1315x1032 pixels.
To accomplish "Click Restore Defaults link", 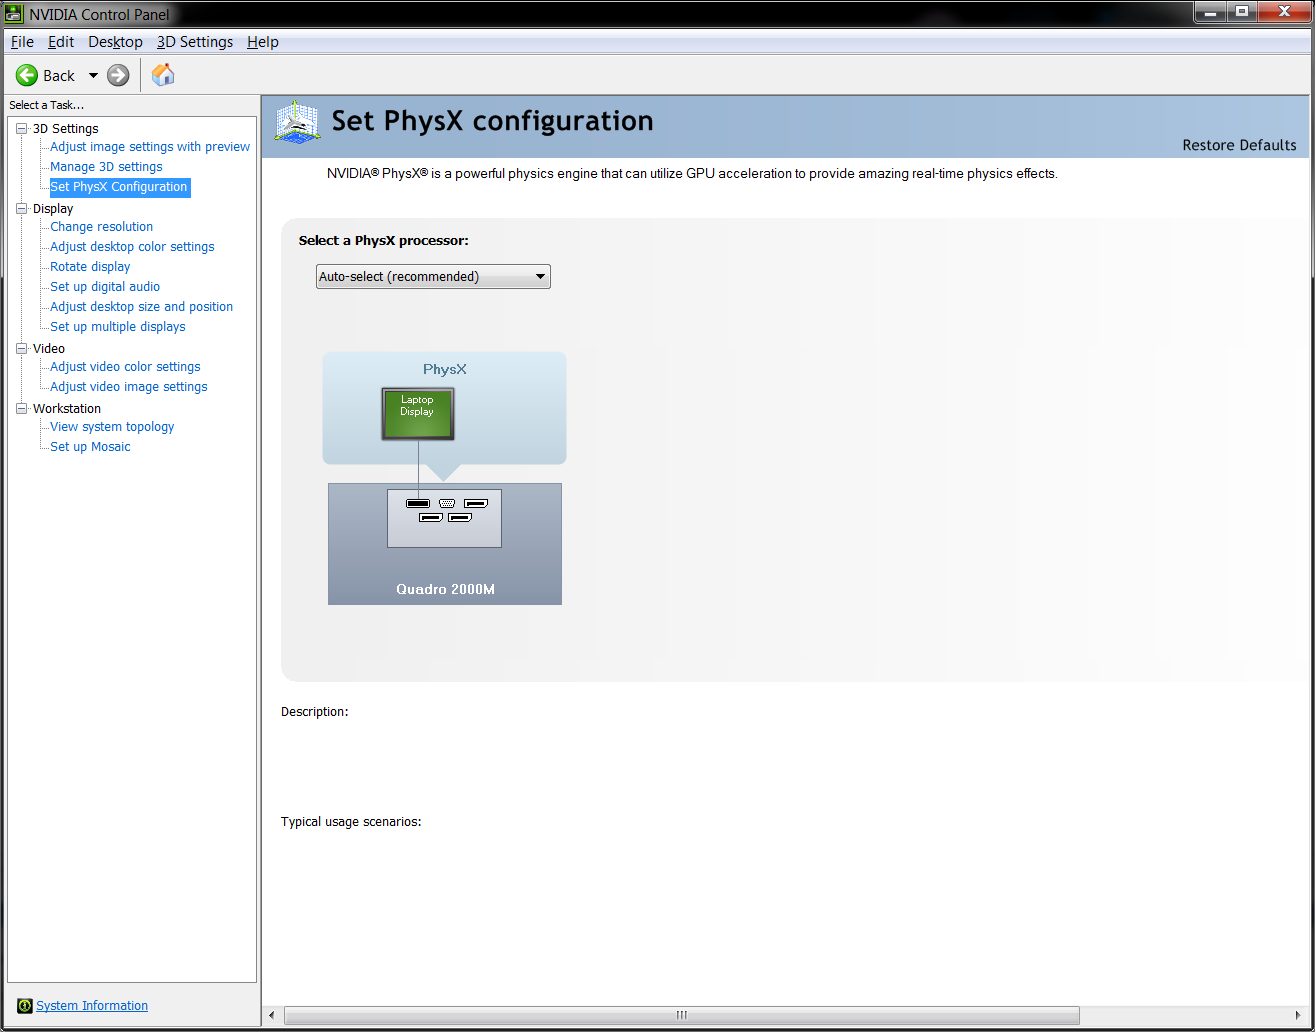I will click(1239, 145).
